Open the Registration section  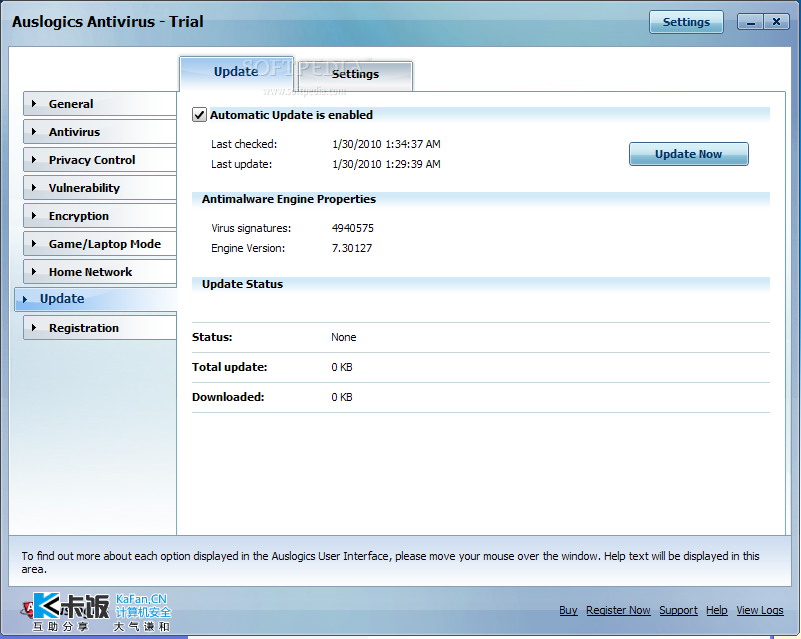click(100, 328)
